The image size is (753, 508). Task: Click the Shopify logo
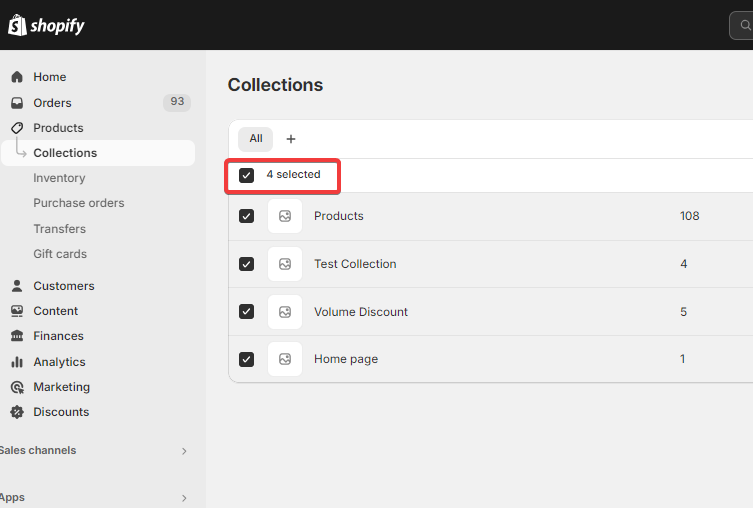tap(46, 25)
